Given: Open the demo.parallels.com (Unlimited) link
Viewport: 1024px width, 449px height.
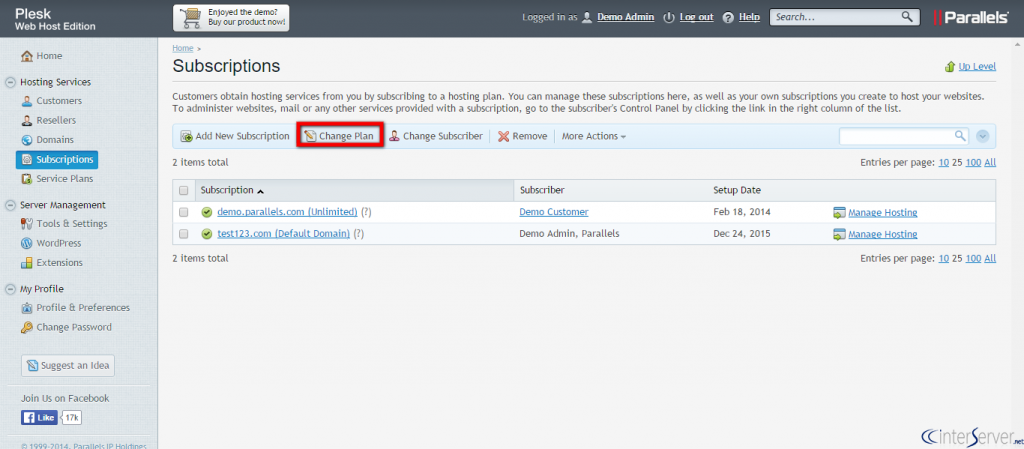Looking at the screenshot, I should [x=287, y=212].
